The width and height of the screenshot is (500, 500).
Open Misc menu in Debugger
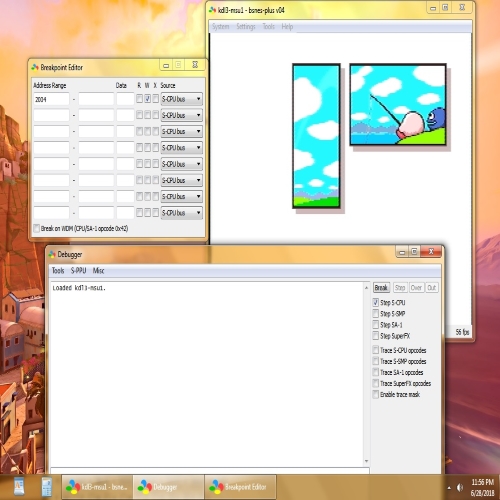(x=99, y=270)
